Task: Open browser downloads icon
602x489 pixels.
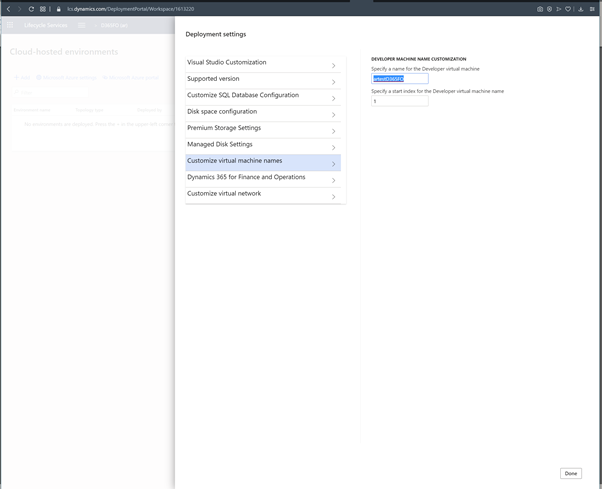Action: pyautogui.click(x=581, y=9)
